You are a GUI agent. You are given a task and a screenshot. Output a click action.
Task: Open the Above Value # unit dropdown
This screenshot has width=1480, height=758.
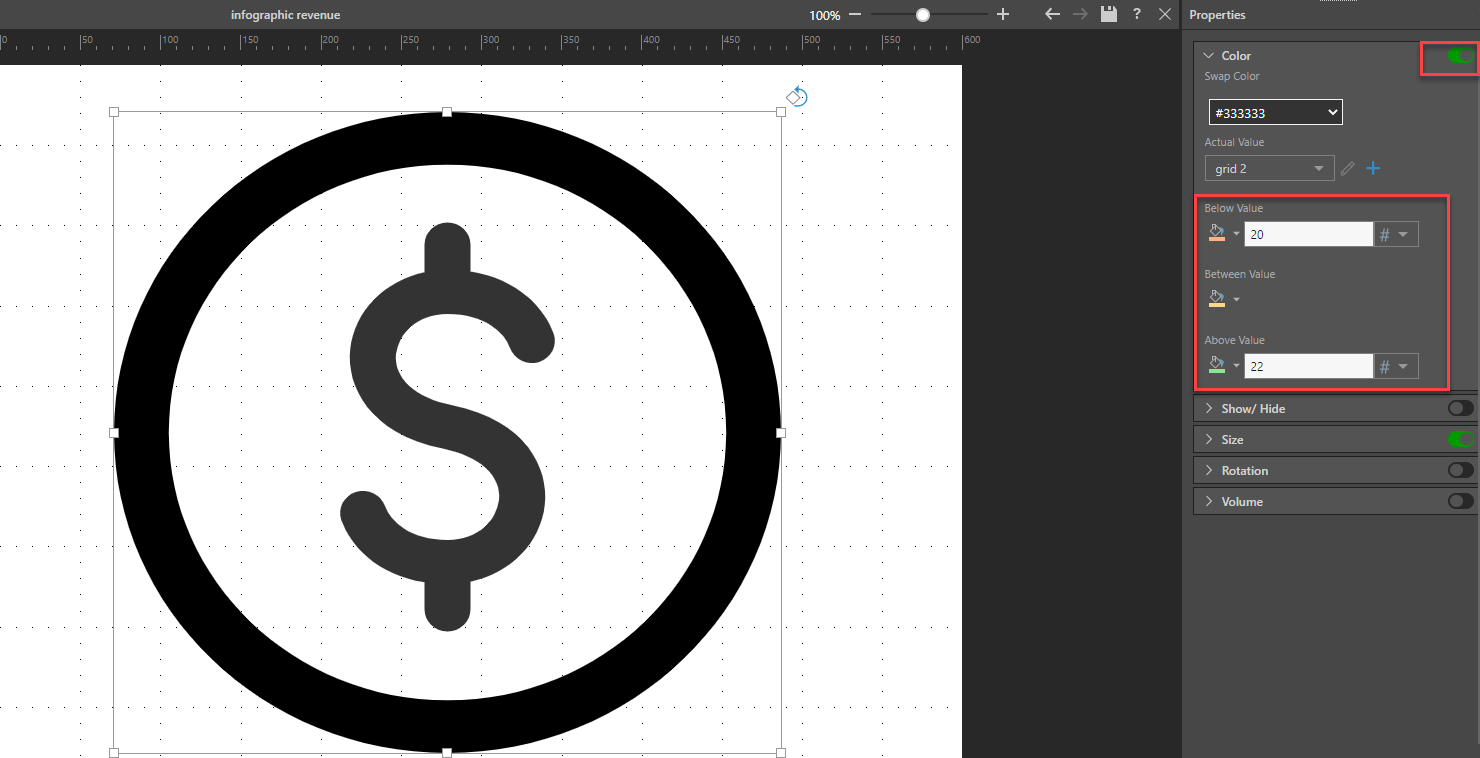point(1395,366)
